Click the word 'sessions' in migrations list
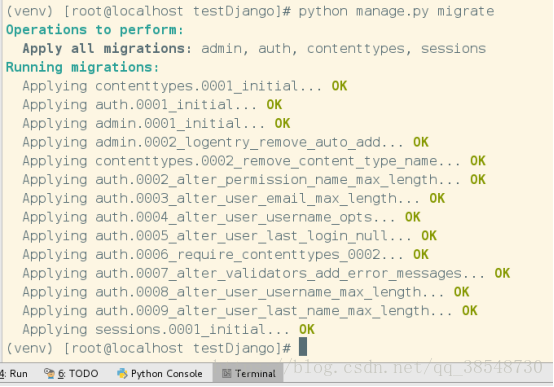 tap(453, 48)
